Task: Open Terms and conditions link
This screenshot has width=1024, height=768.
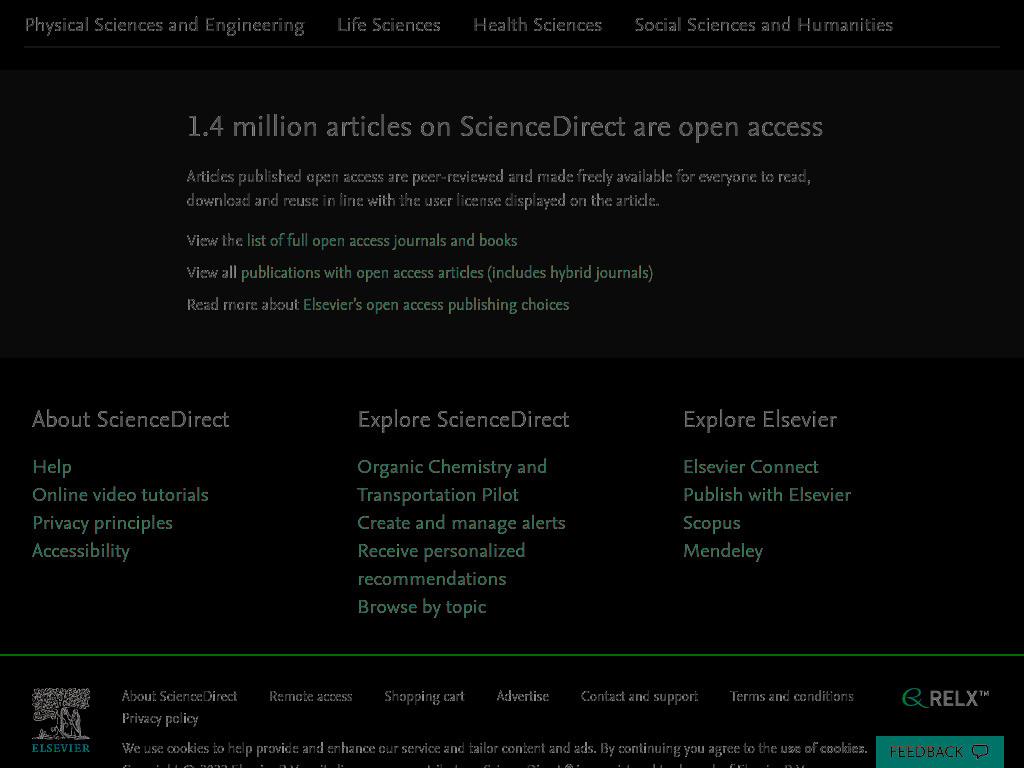Action: tap(792, 696)
